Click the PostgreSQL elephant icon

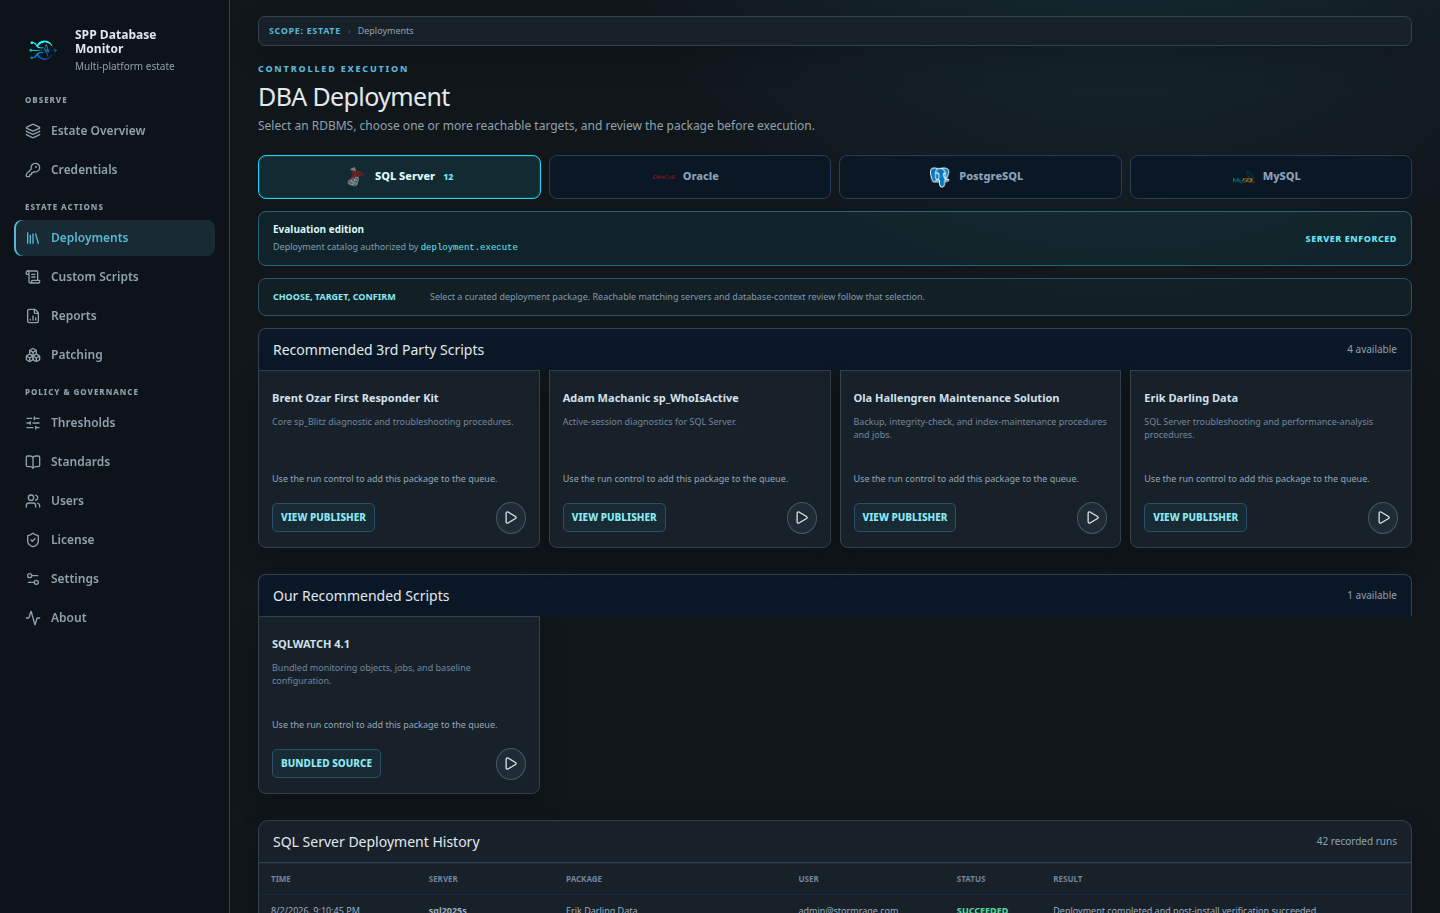(x=940, y=177)
